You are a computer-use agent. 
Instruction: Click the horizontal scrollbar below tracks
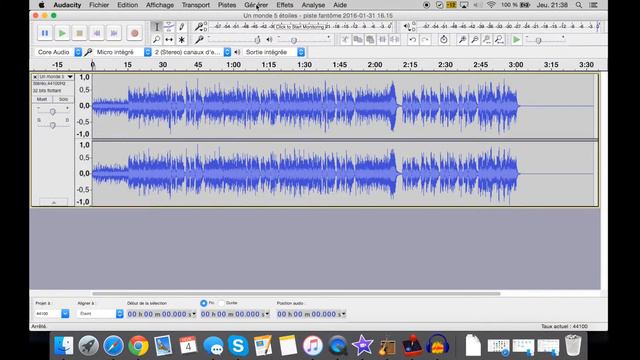pos(296,293)
